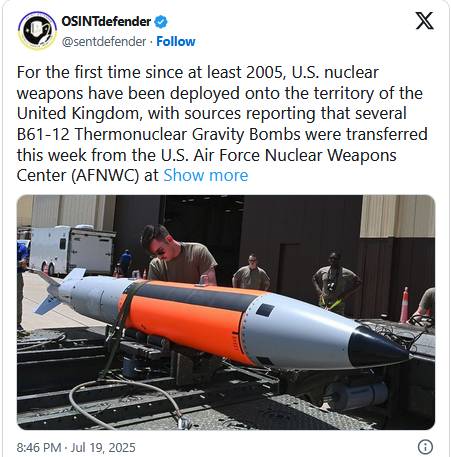Click the white trailer in the photo
The image size is (451, 457).
tap(72, 250)
